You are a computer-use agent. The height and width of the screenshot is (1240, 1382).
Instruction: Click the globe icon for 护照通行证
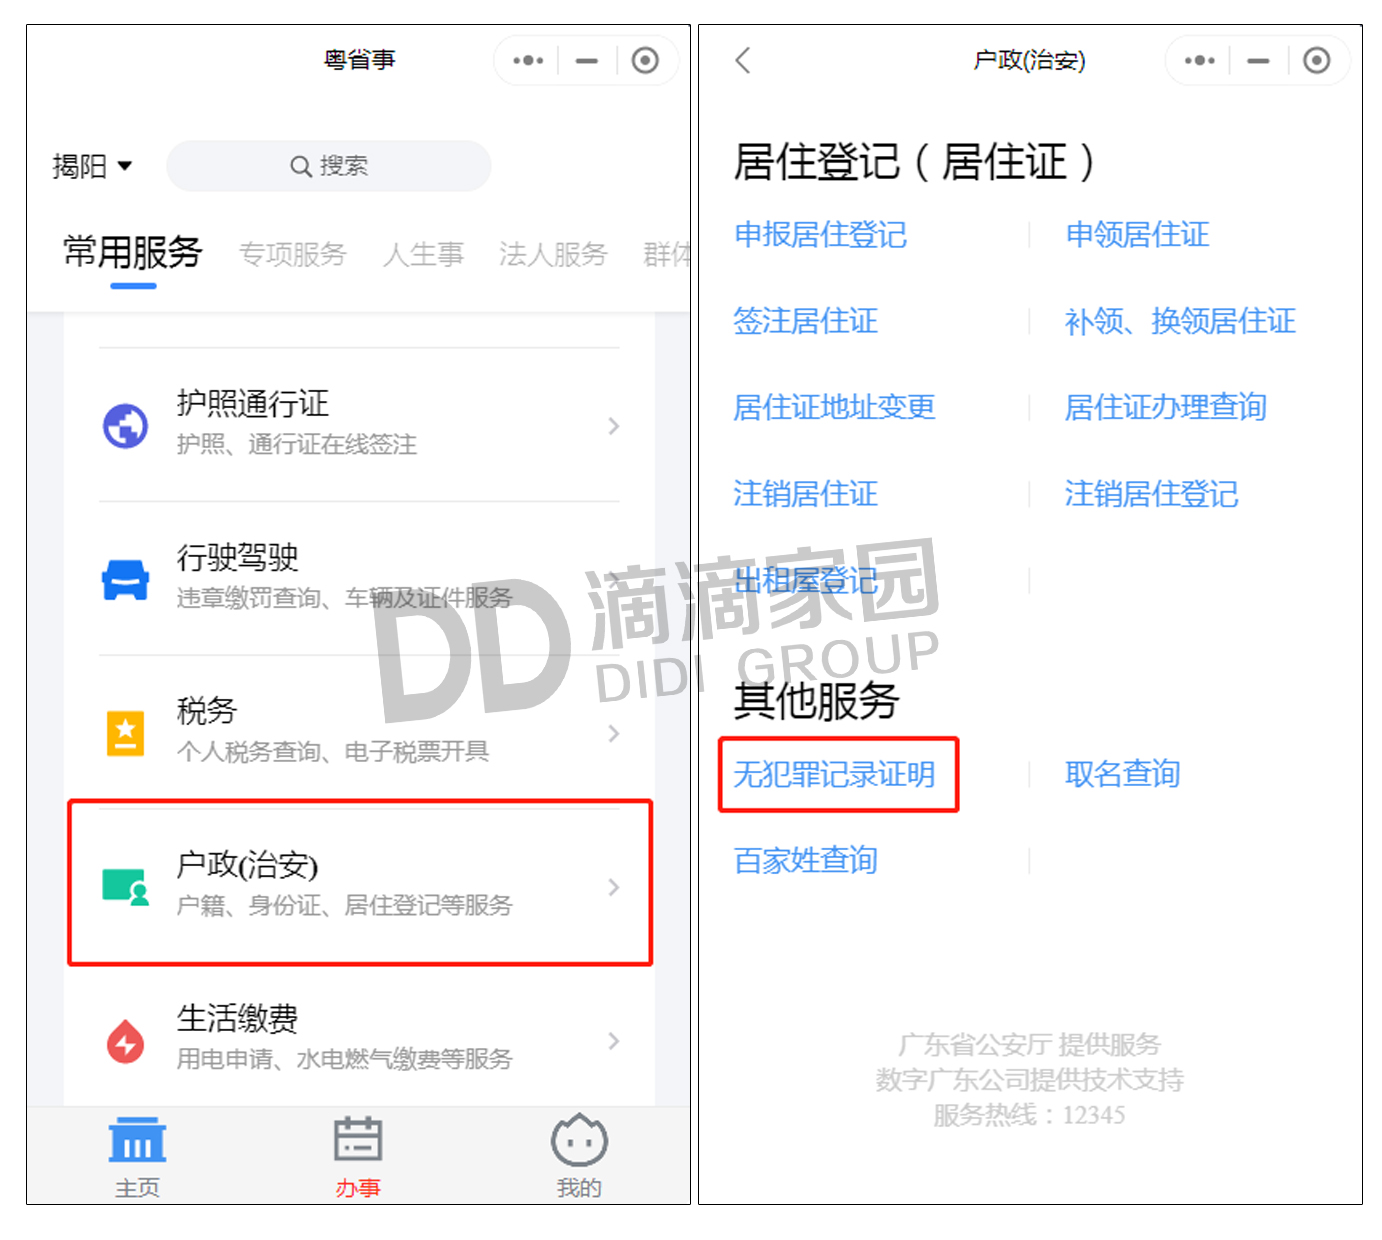(x=126, y=426)
